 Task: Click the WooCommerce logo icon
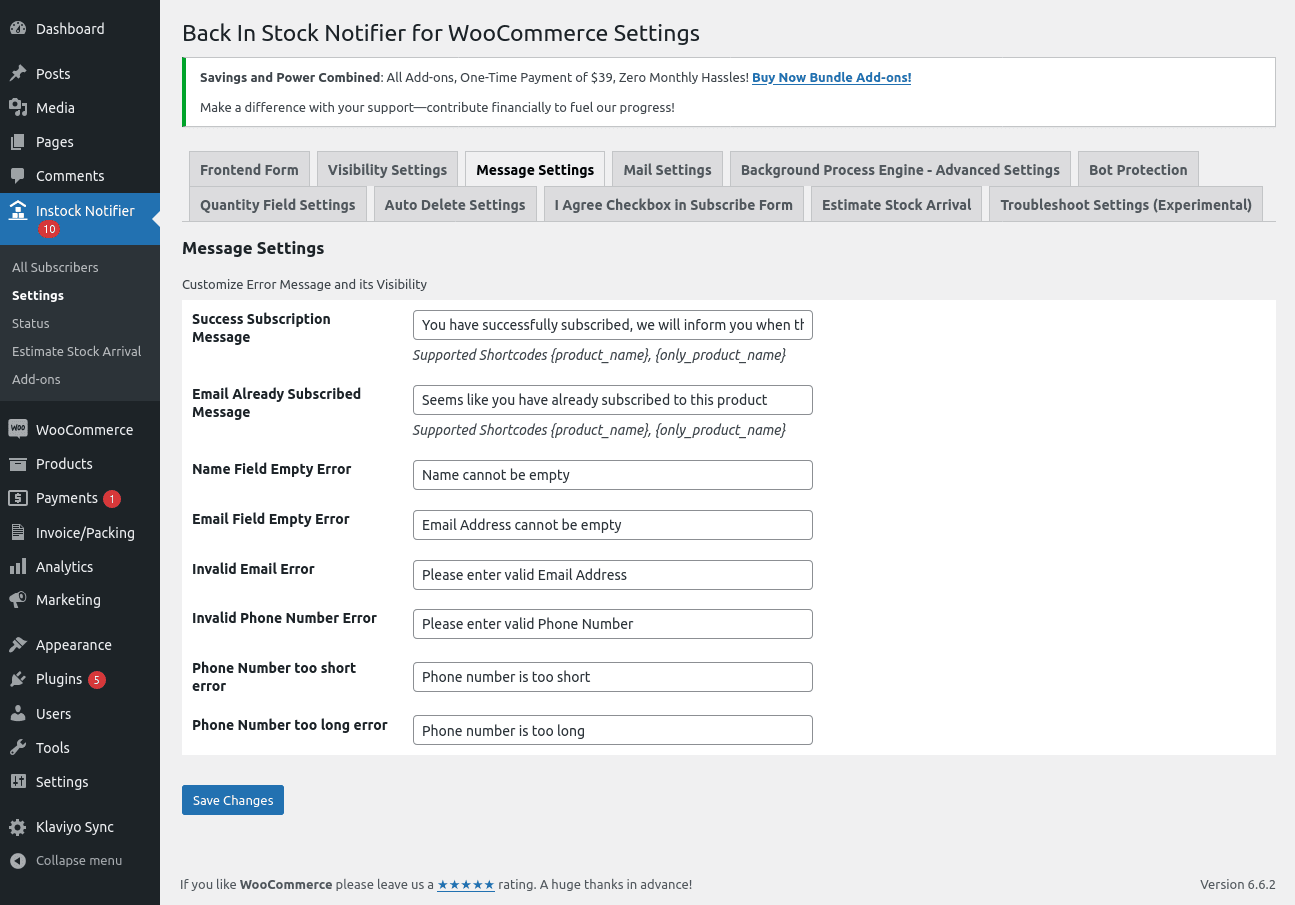(x=18, y=429)
